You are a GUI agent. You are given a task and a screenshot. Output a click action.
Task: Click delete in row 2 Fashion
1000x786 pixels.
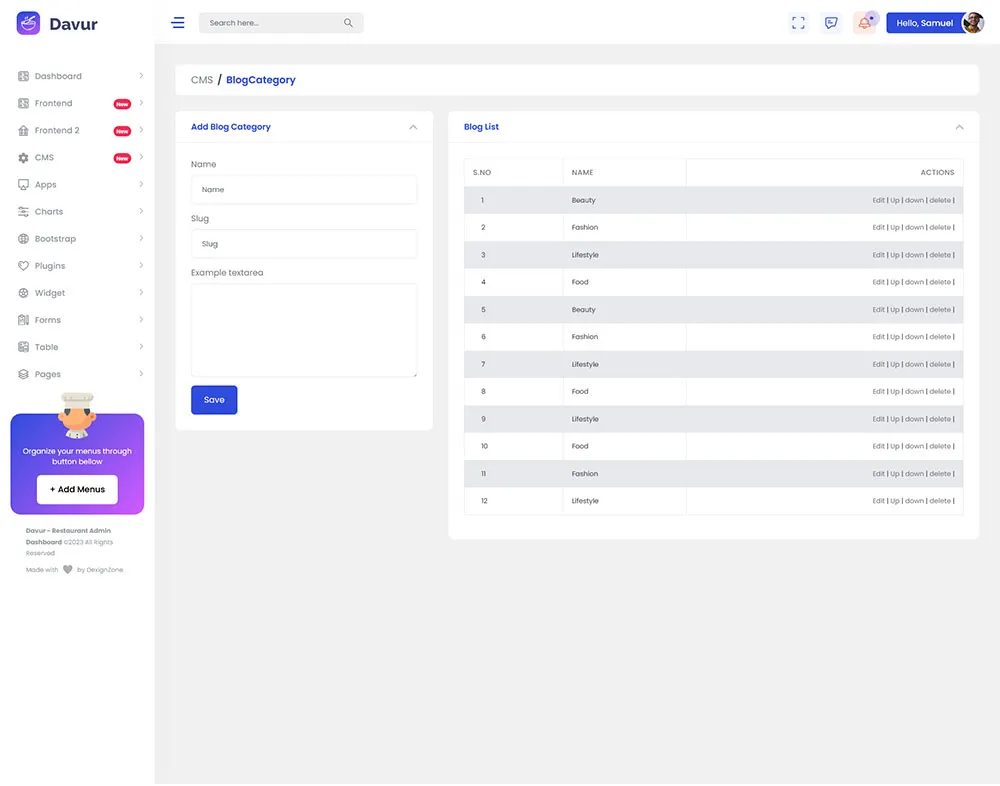(x=940, y=228)
